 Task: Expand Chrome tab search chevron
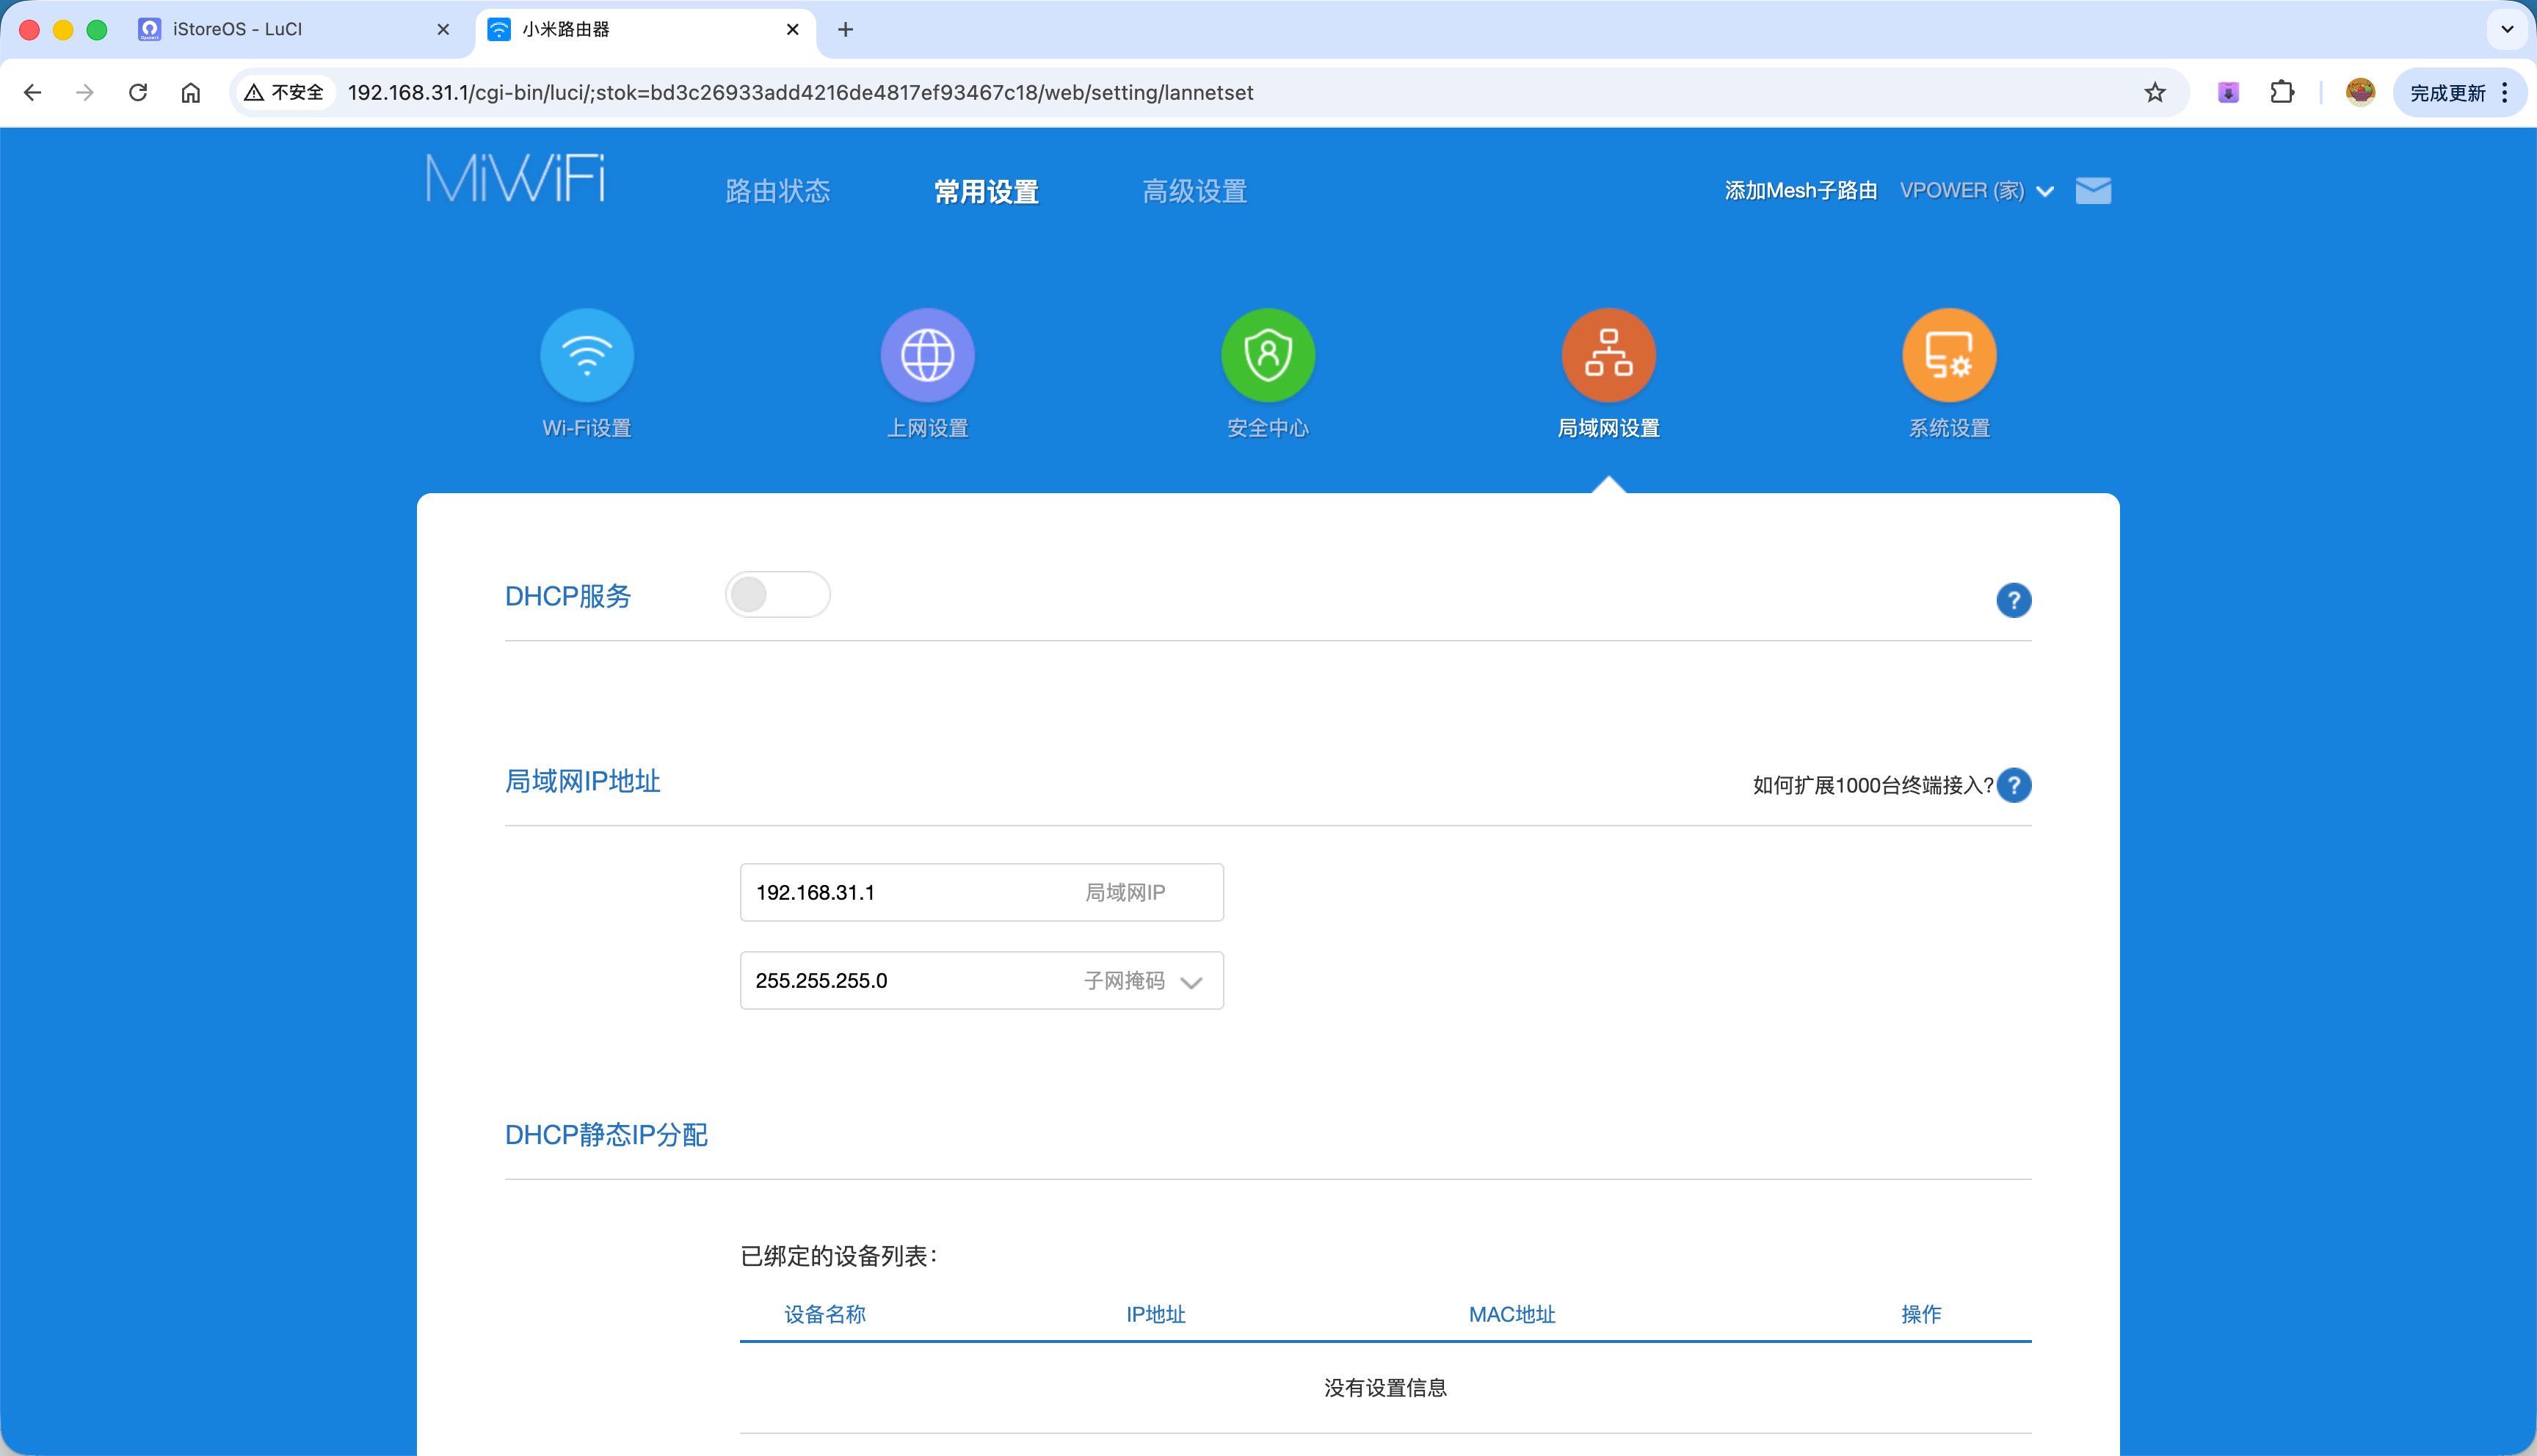2507,29
